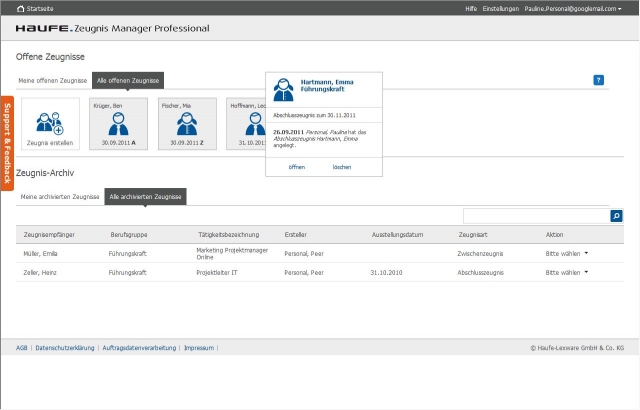Switch to Meine archivierten Zeugnisse tab
This screenshot has height=410, width=640.
60,198
